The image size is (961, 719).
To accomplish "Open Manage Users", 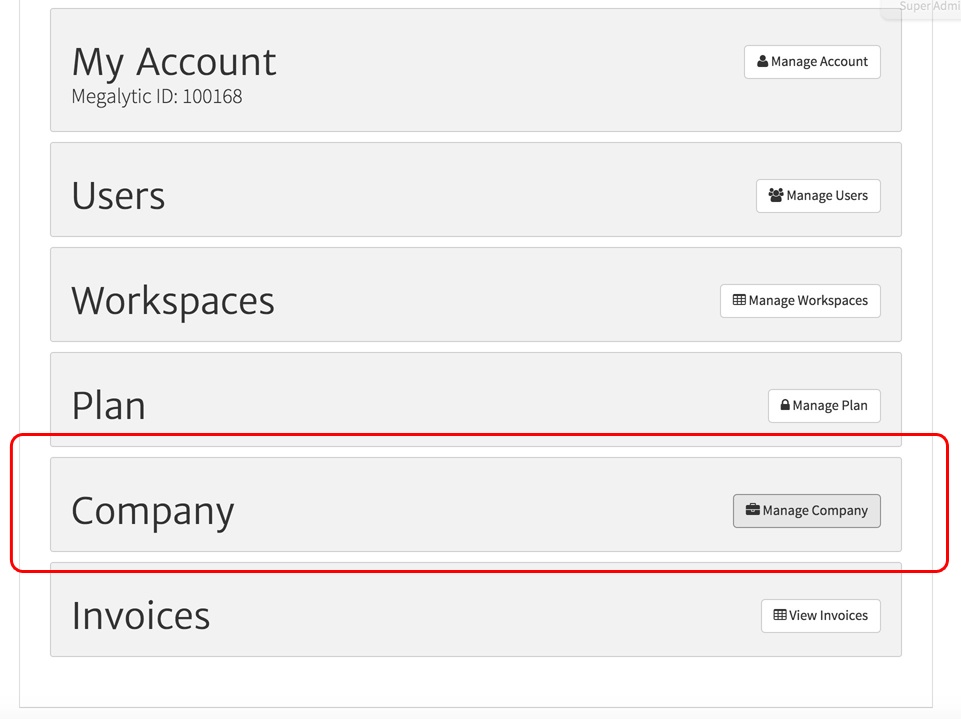I will (818, 196).
